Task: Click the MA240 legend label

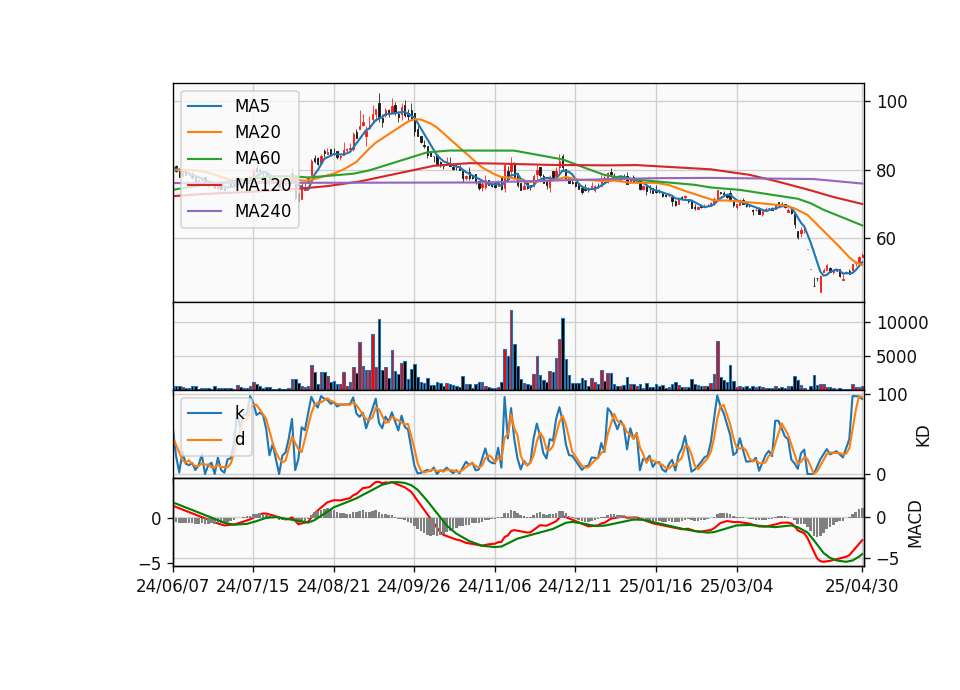Action: pos(263,211)
